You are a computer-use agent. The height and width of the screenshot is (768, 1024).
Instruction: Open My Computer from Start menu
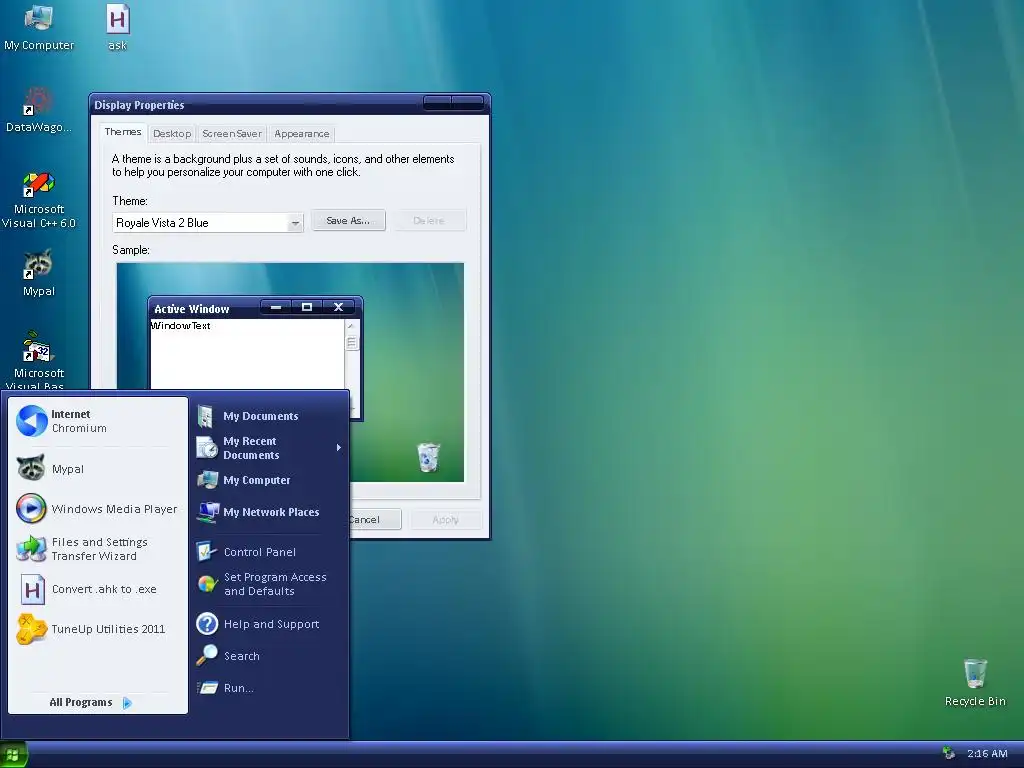tap(269, 480)
